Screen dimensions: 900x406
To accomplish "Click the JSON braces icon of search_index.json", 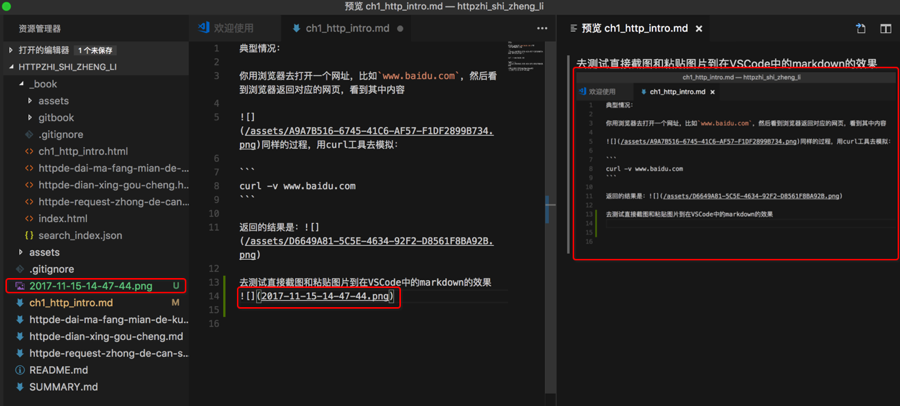I will (29, 235).
